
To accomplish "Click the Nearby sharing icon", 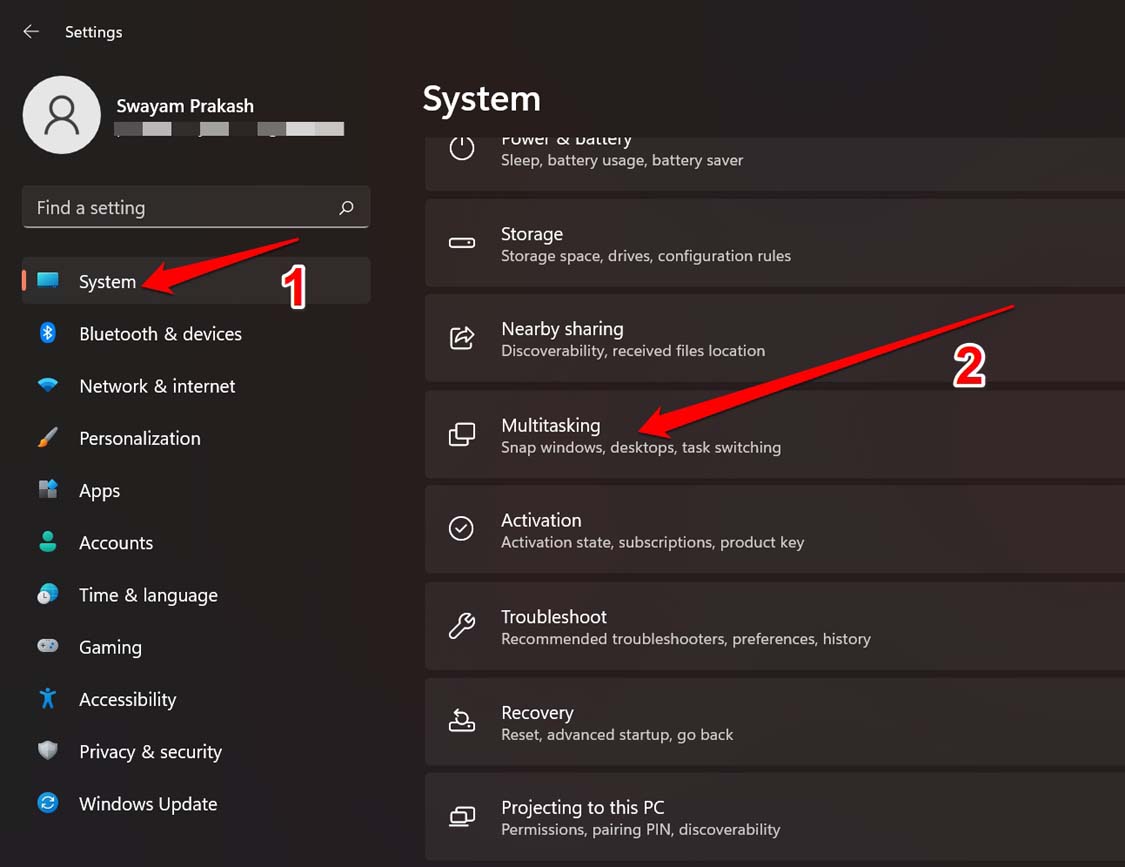I will (461, 338).
